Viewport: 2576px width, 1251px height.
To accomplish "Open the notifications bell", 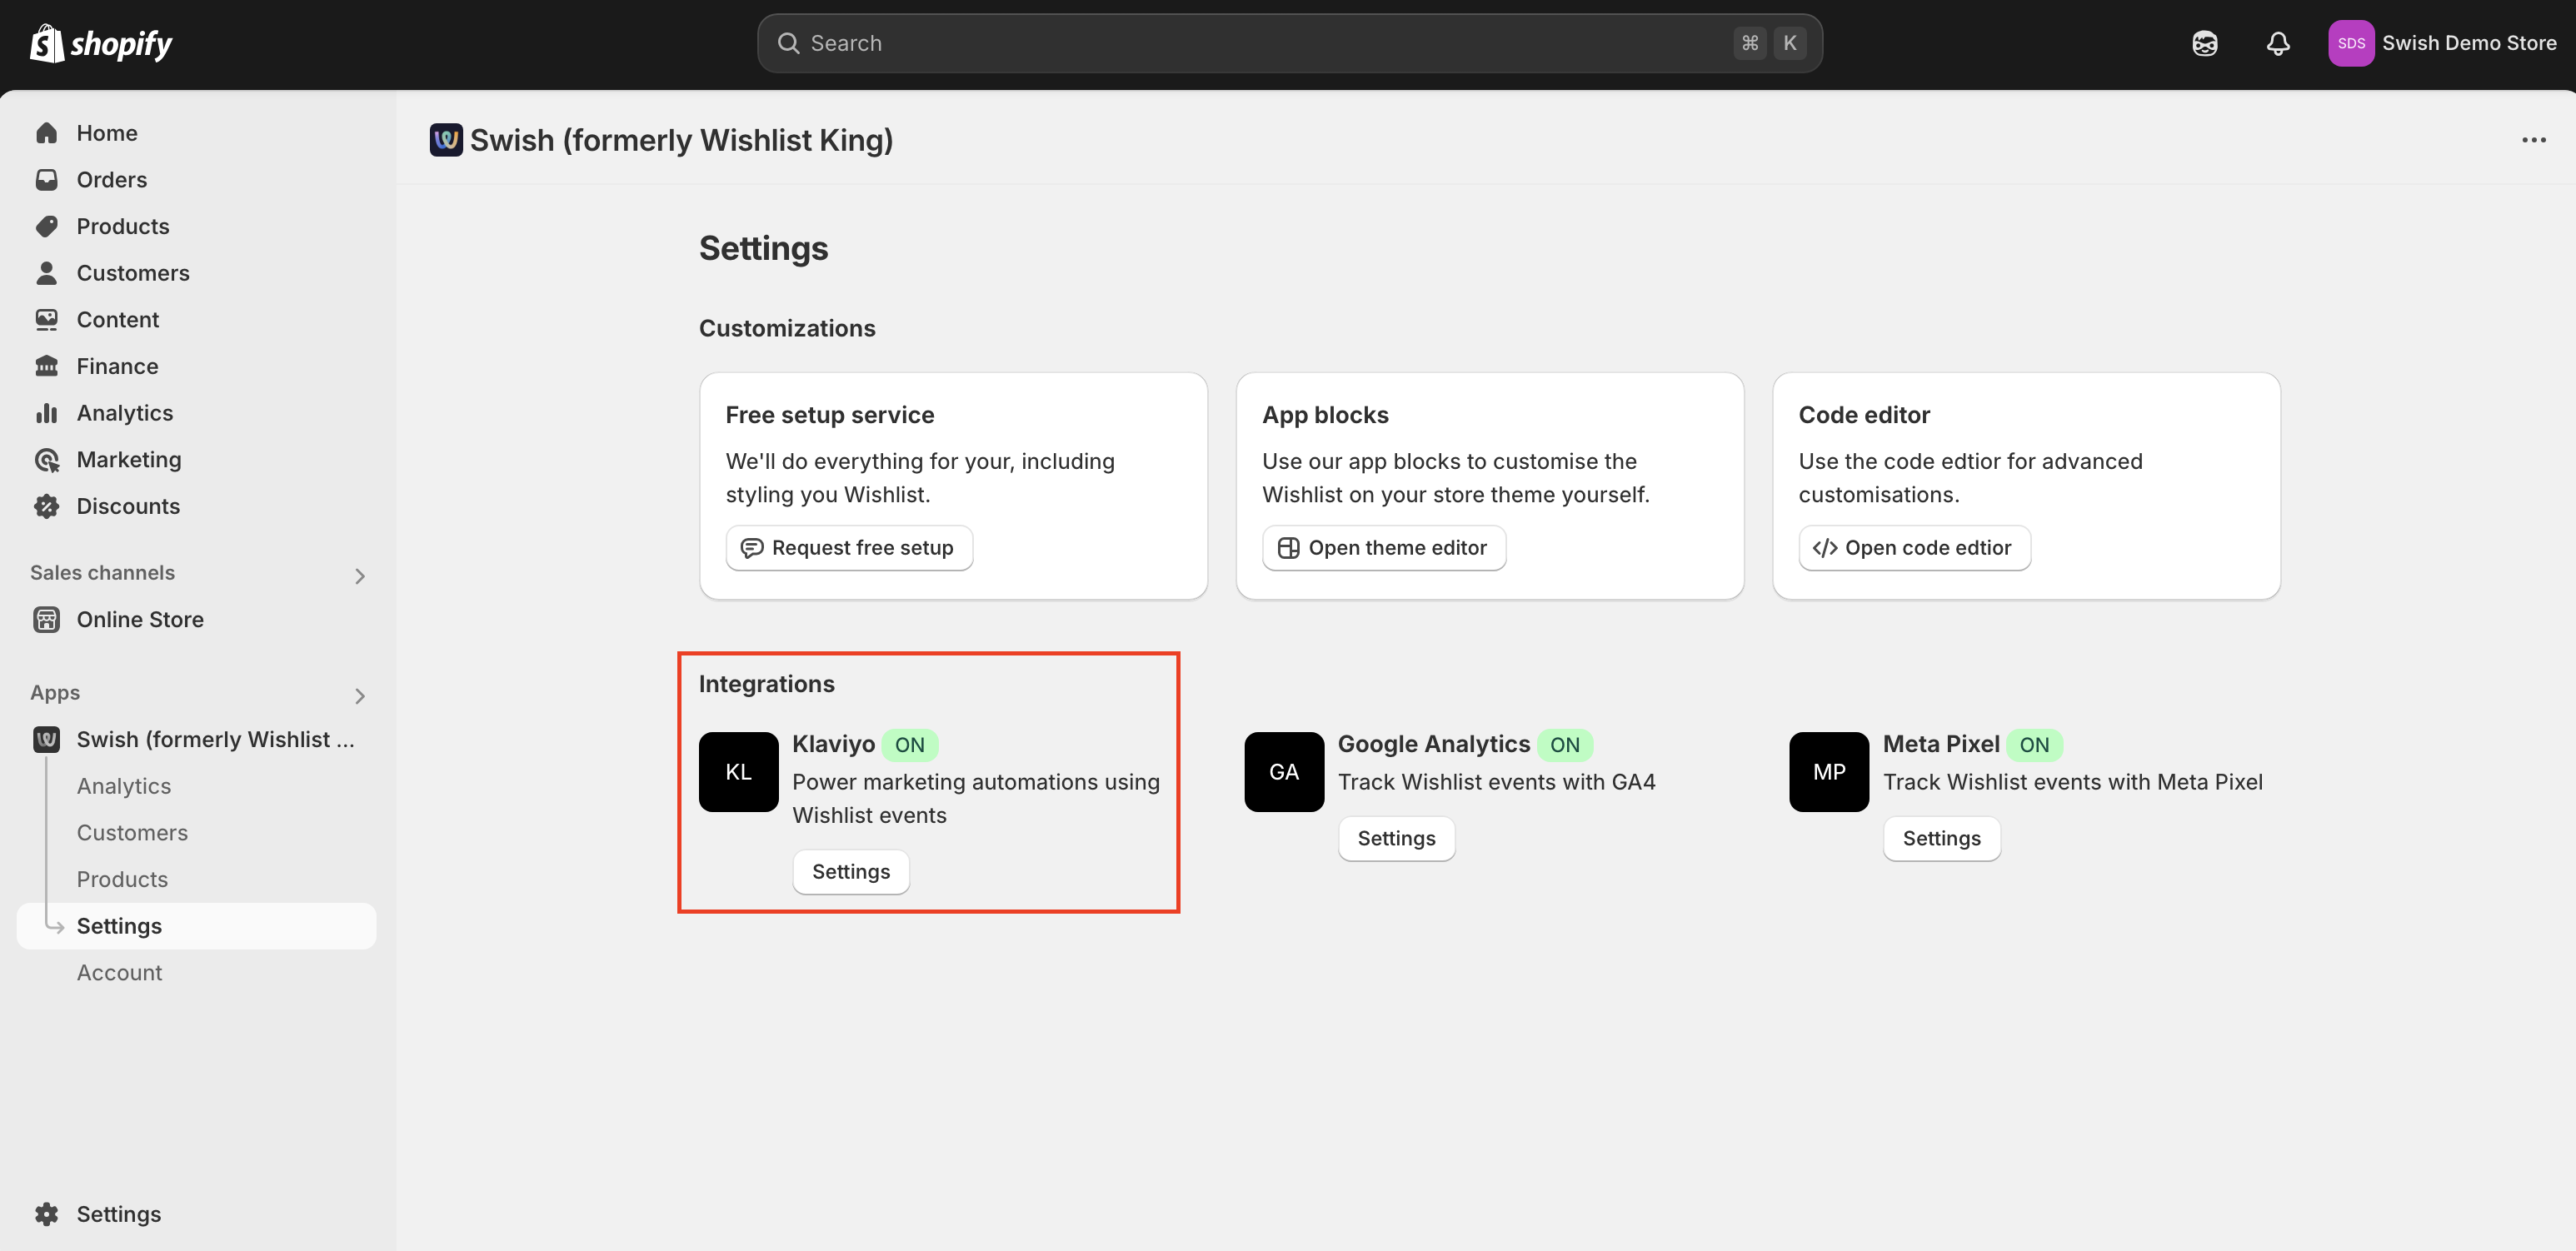I will click(x=2277, y=43).
